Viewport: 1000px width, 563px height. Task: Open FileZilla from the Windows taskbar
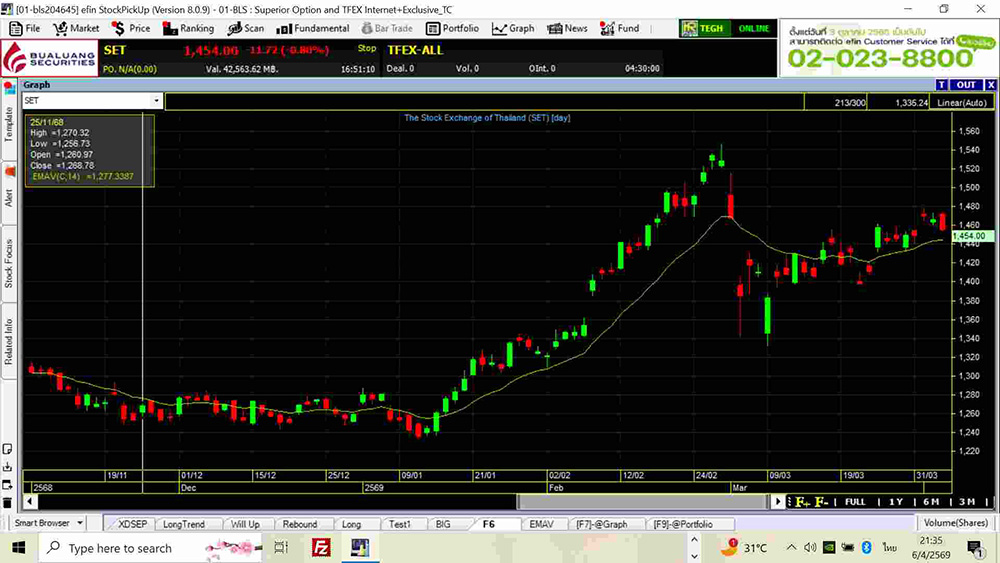[x=322, y=547]
